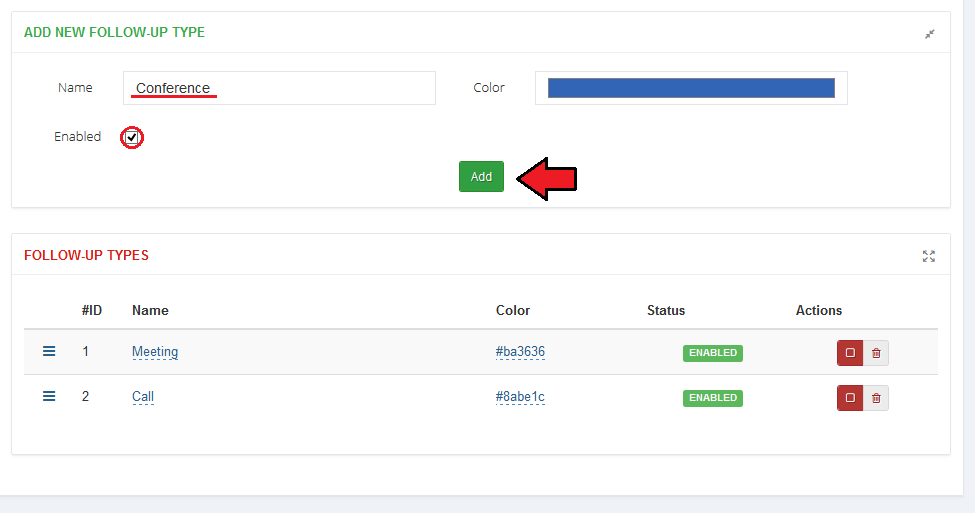Click the Enabled label text
Screen dimensions: 975x513
click(77, 137)
